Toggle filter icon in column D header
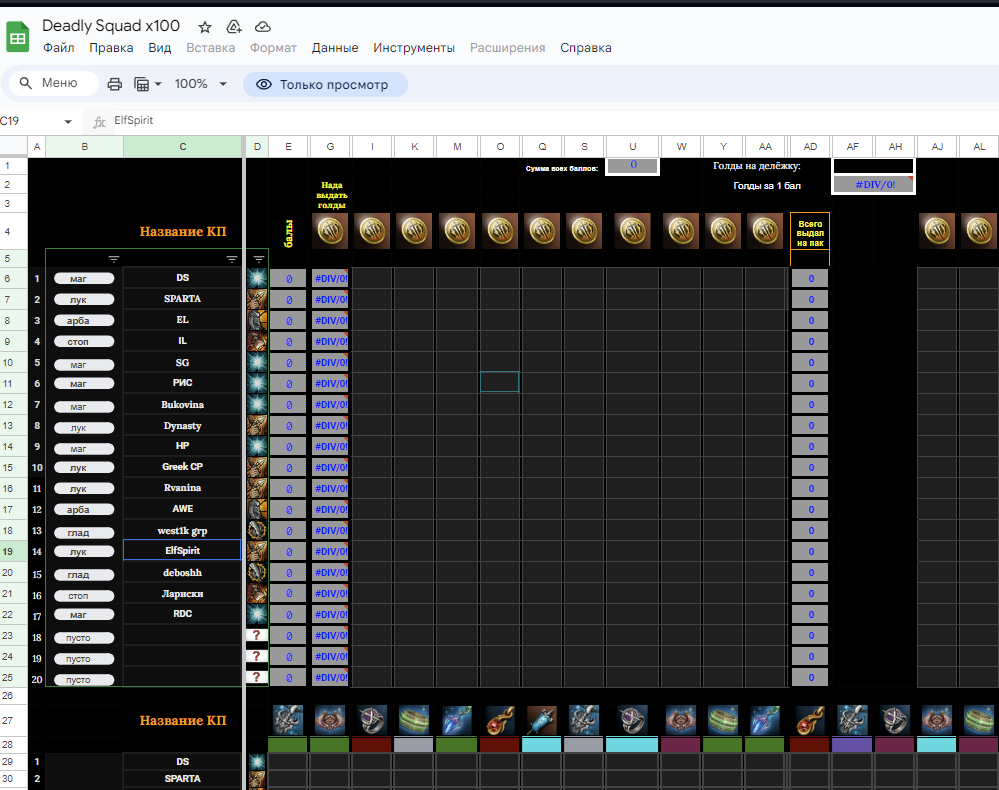This screenshot has width=999, height=790. [x=258, y=259]
